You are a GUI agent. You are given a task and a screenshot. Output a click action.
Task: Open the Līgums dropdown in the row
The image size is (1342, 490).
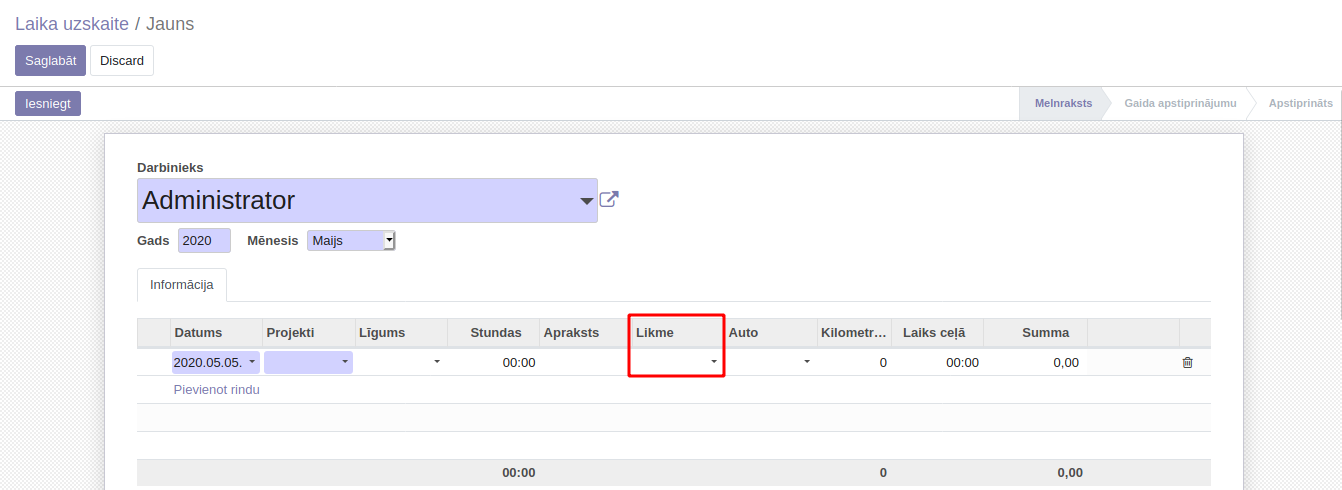[x=399, y=362]
